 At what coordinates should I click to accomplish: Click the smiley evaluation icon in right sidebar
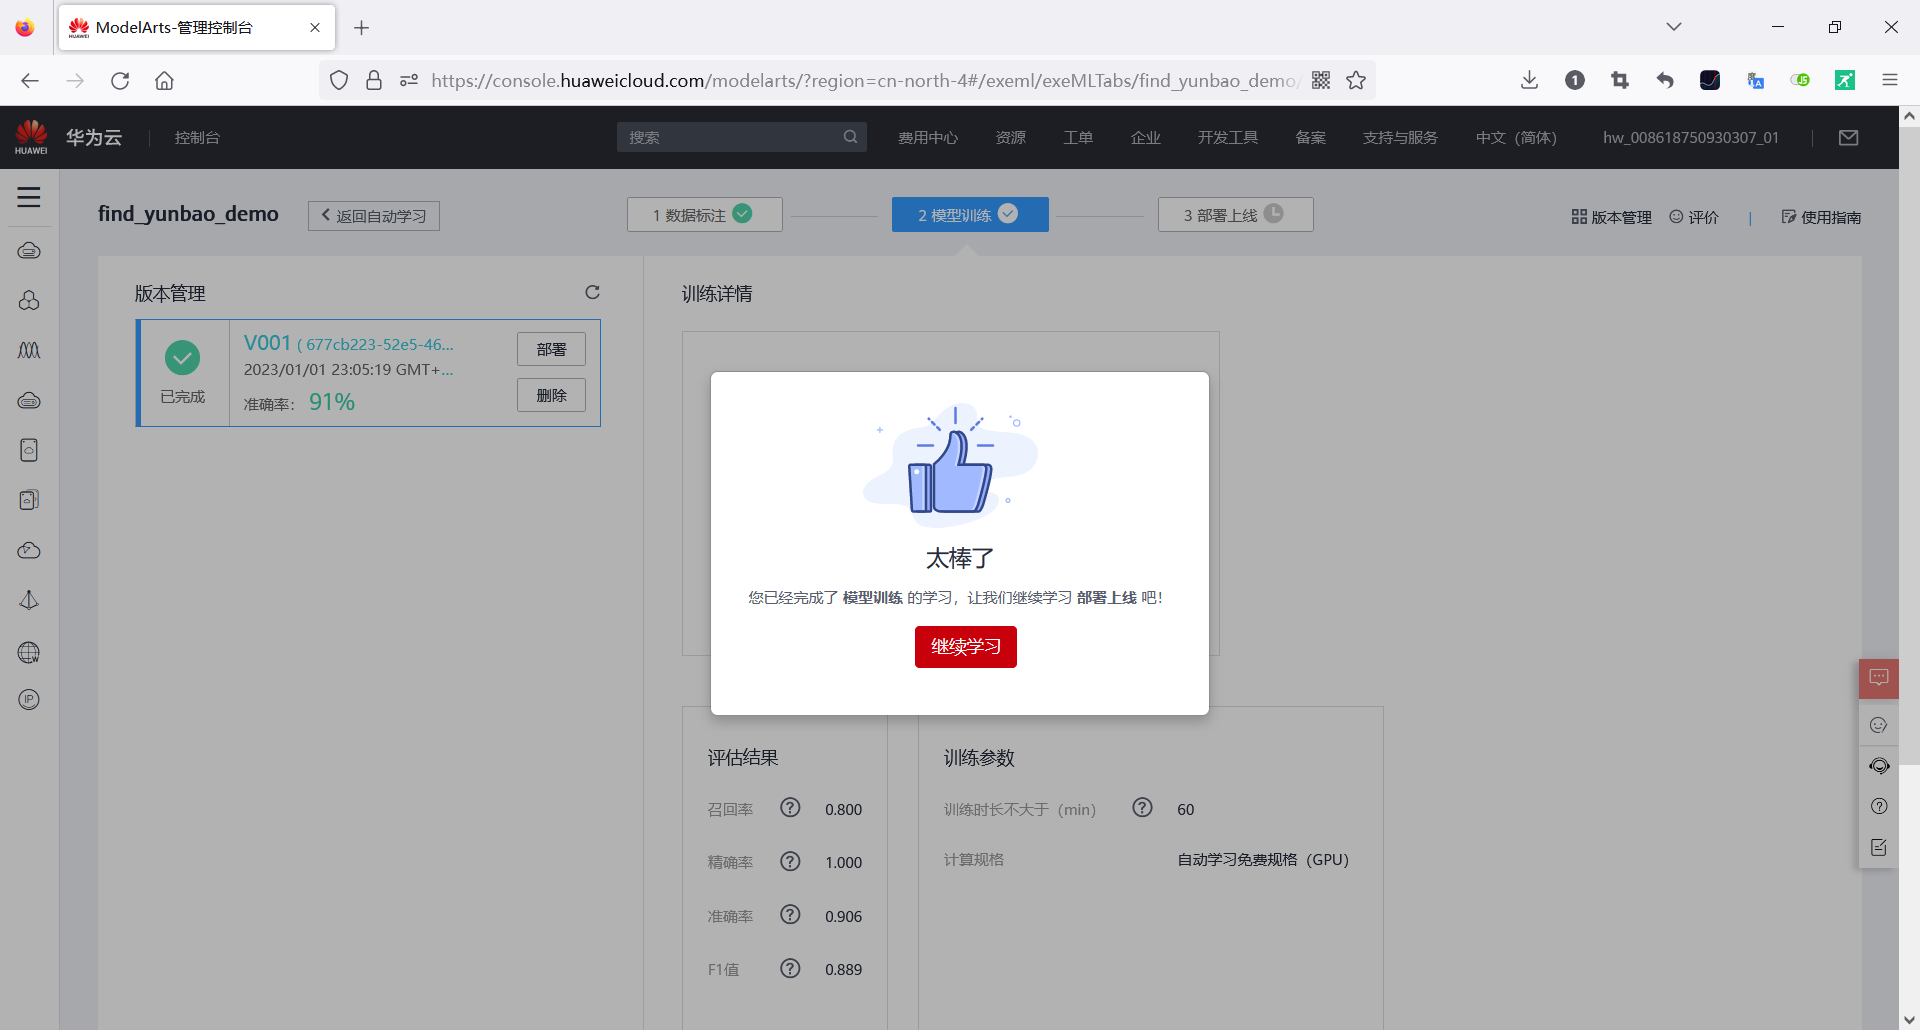(x=1879, y=725)
